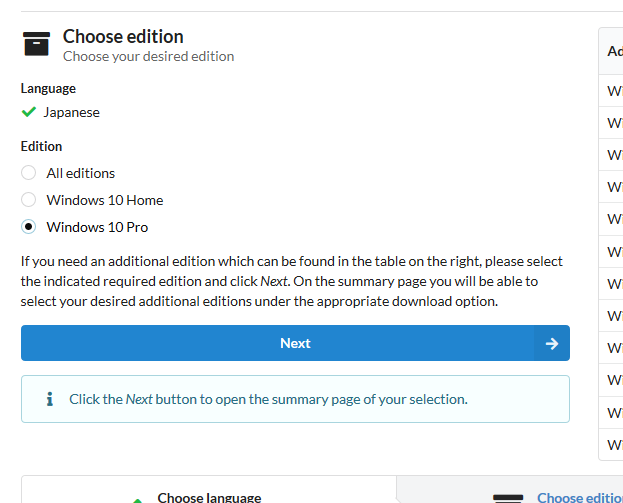Viewport: 623px width, 503px height.
Task: Click the Language section label
Action: 48,88
